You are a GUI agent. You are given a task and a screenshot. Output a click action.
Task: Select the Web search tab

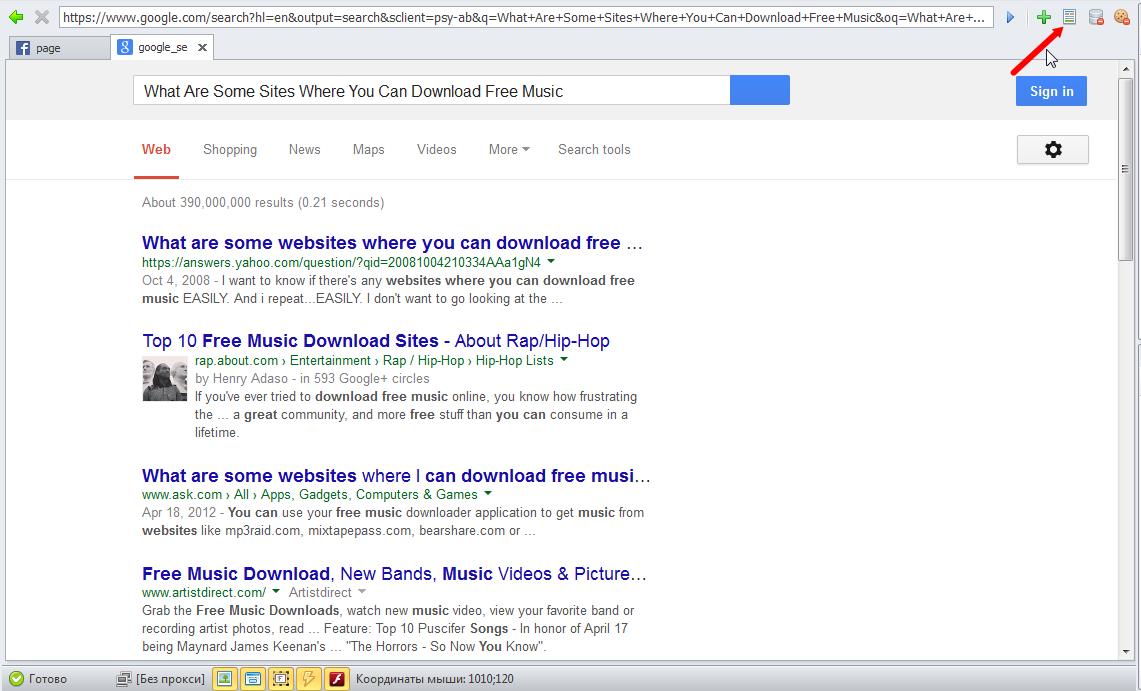coord(156,149)
